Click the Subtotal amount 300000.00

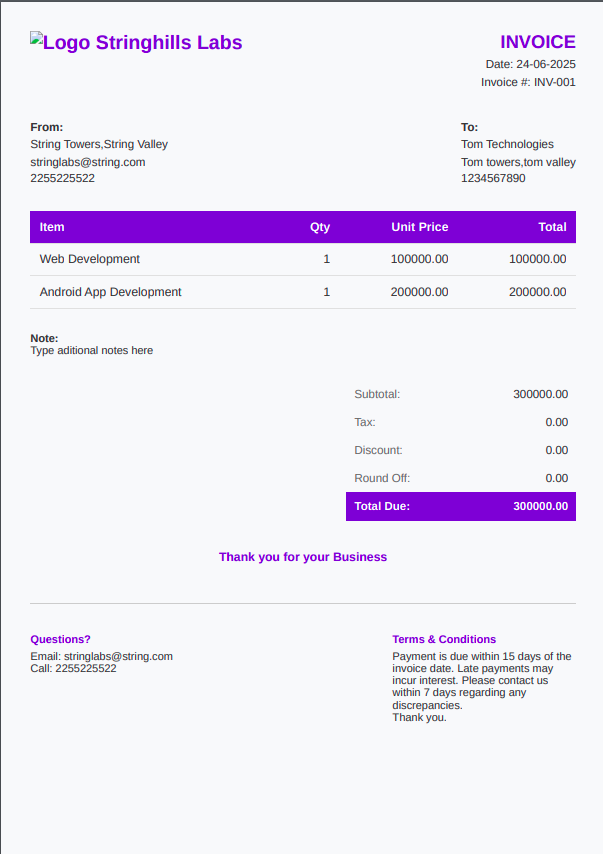(x=540, y=394)
